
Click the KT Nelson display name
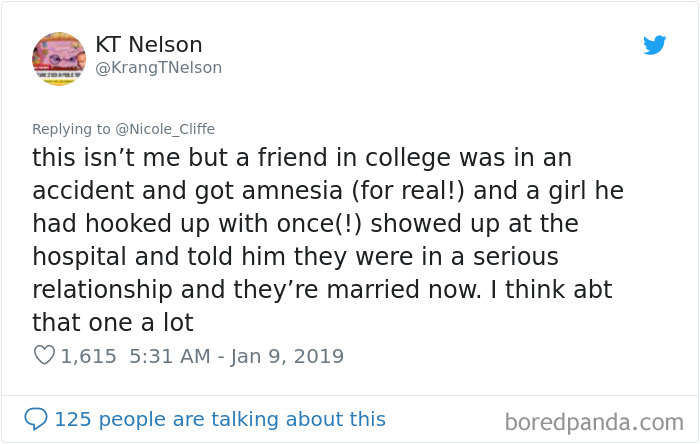click(149, 45)
